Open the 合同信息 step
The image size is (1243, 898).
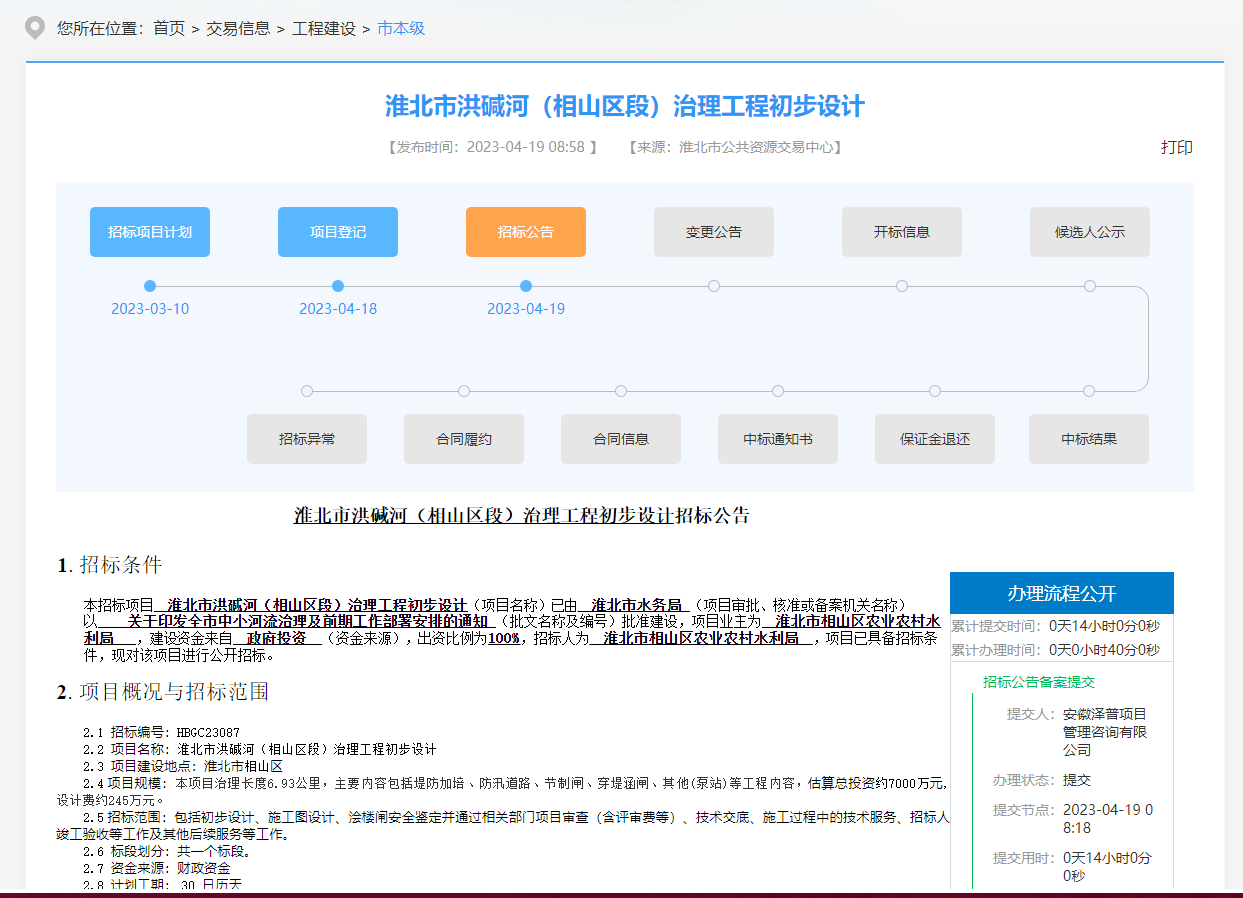coord(621,439)
